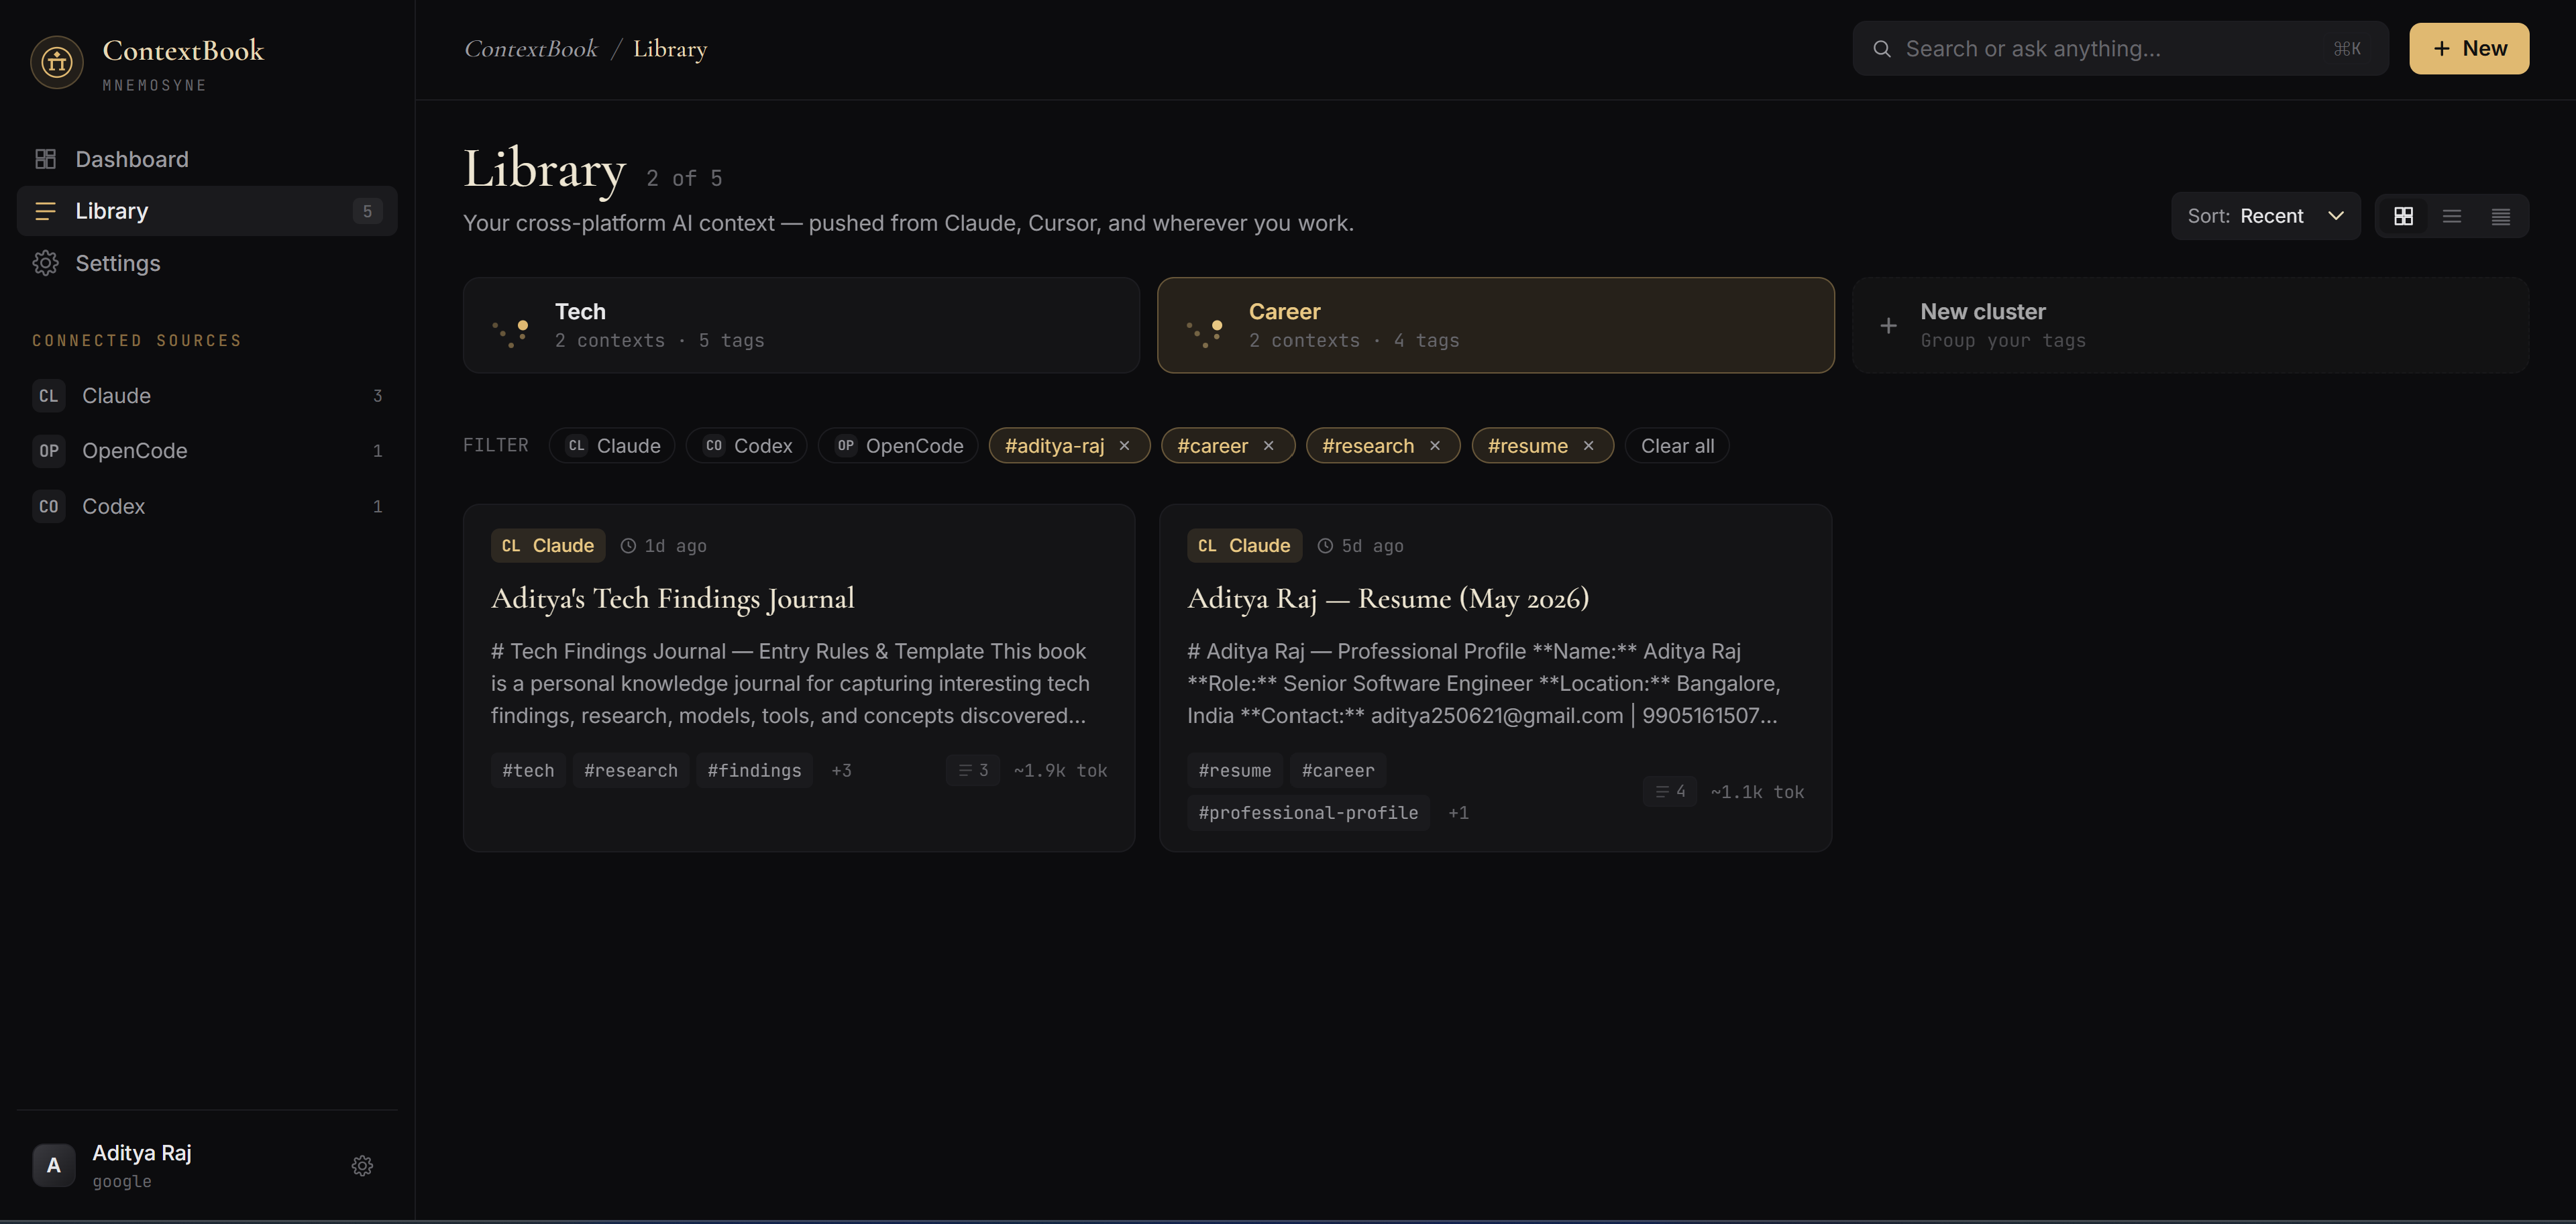Switch to grid view
Image resolution: width=2576 pixels, height=1224 pixels.
pyautogui.click(x=2404, y=216)
